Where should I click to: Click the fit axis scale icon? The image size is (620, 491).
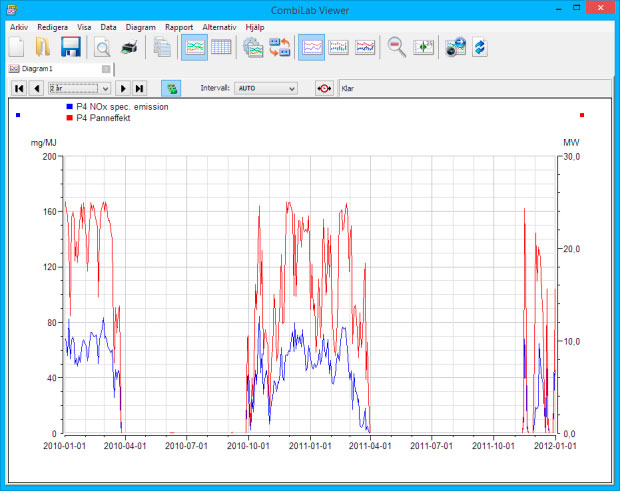423,47
